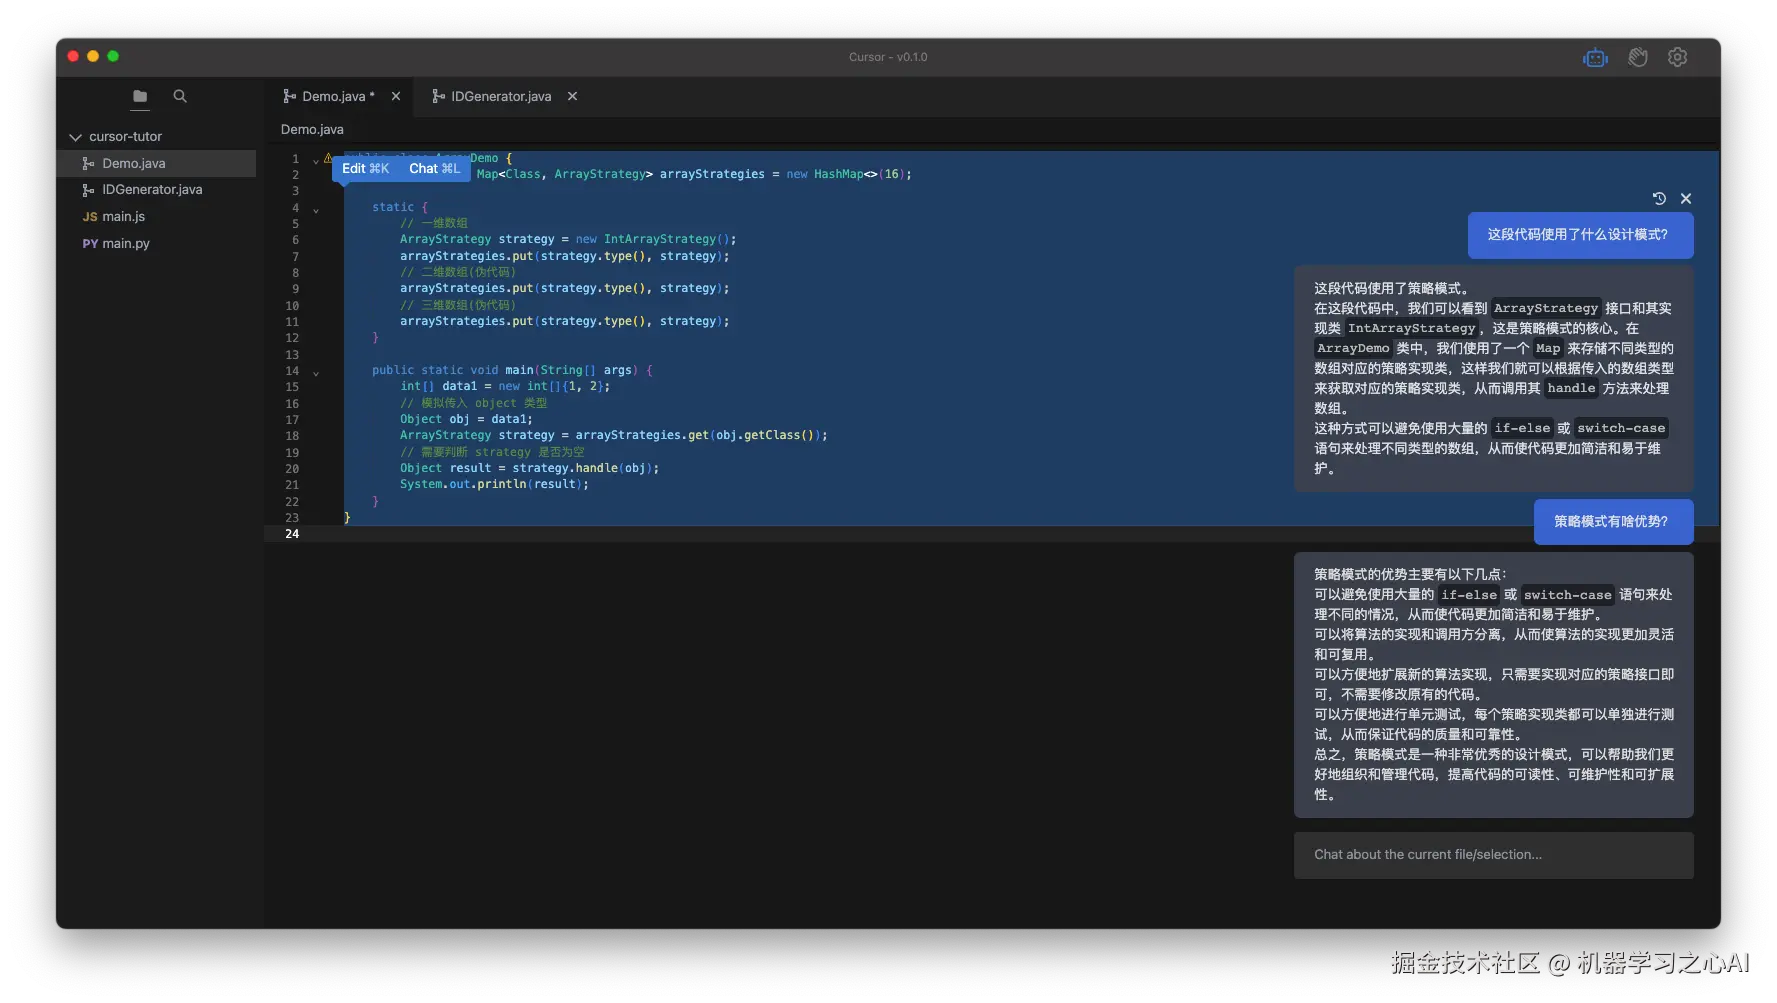Click the Chat ⌘L button
The image size is (1777, 1003).
pyautogui.click(x=434, y=169)
